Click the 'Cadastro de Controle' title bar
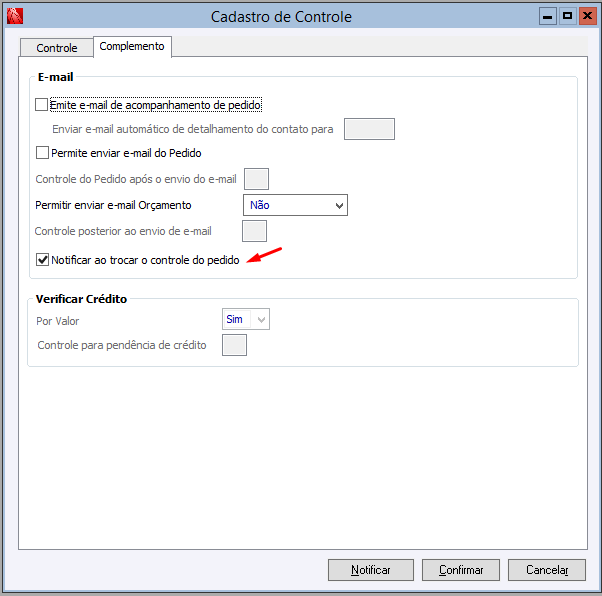The image size is (602, 596). tap(282, 17)
